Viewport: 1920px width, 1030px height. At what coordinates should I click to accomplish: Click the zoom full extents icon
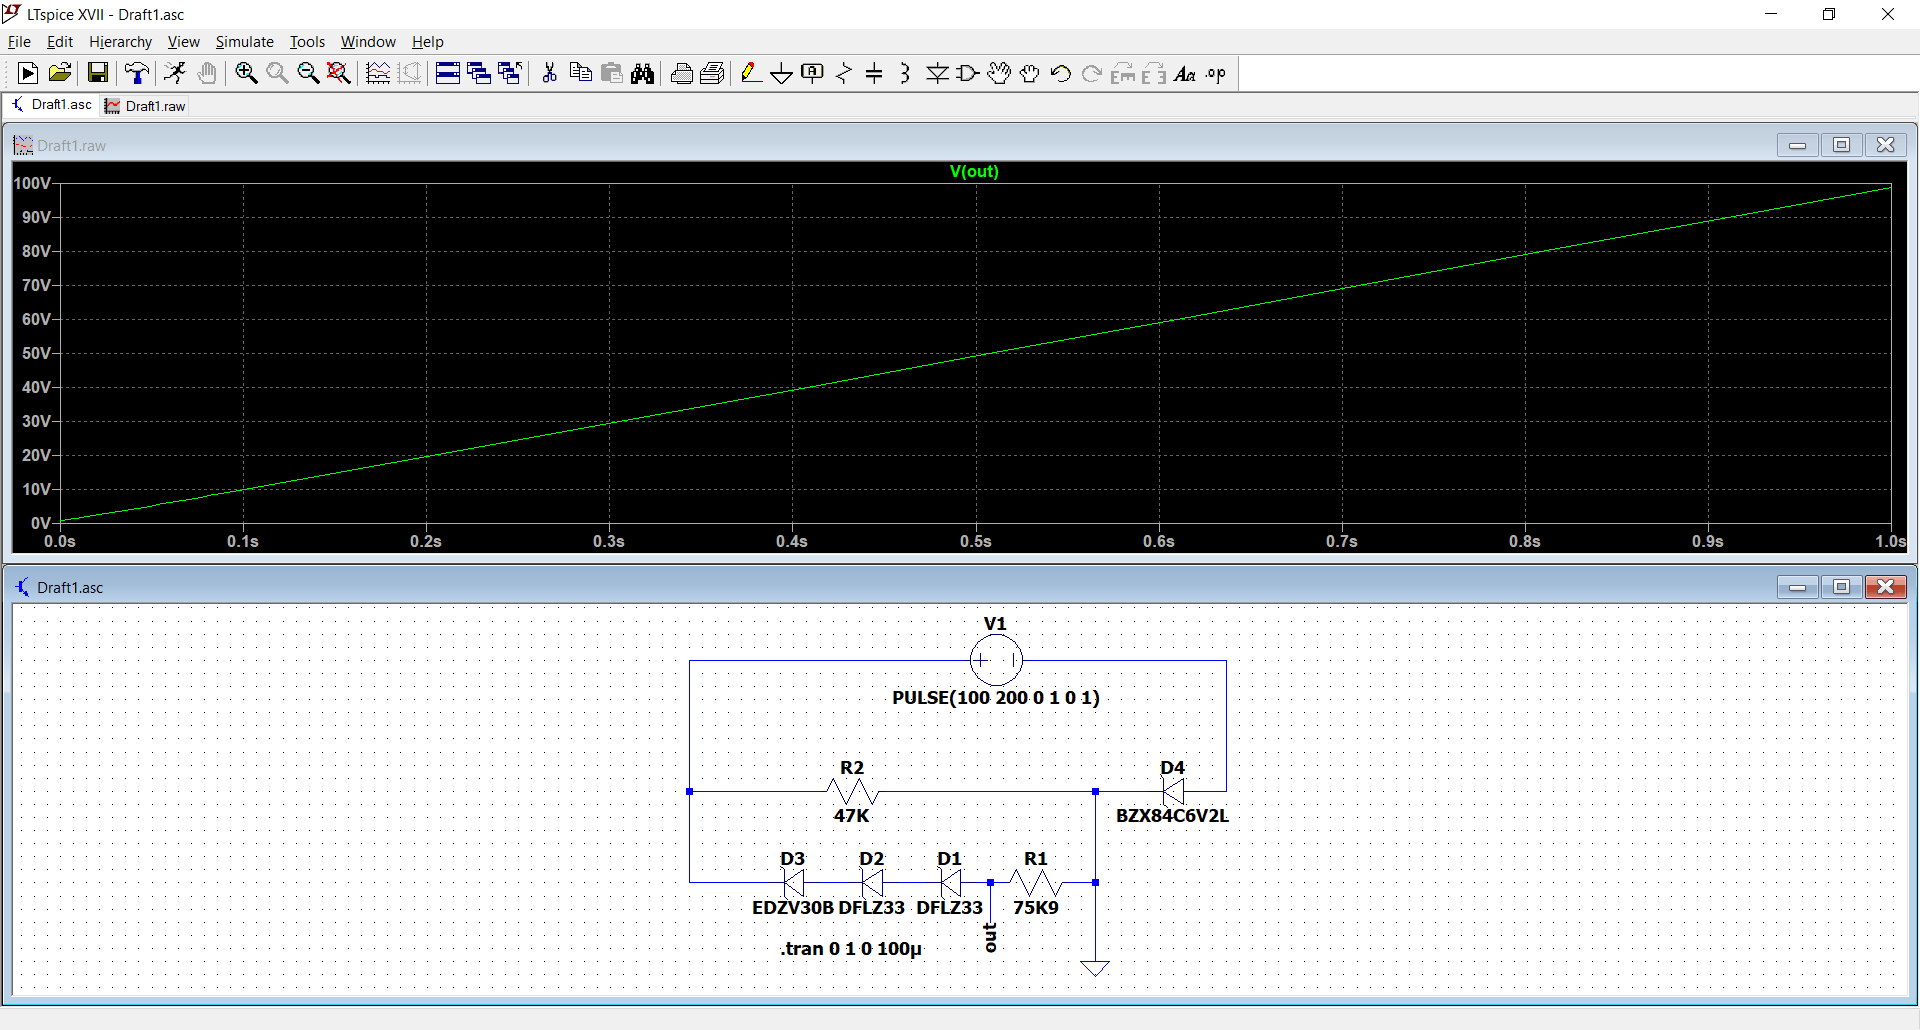click(339, 73)
